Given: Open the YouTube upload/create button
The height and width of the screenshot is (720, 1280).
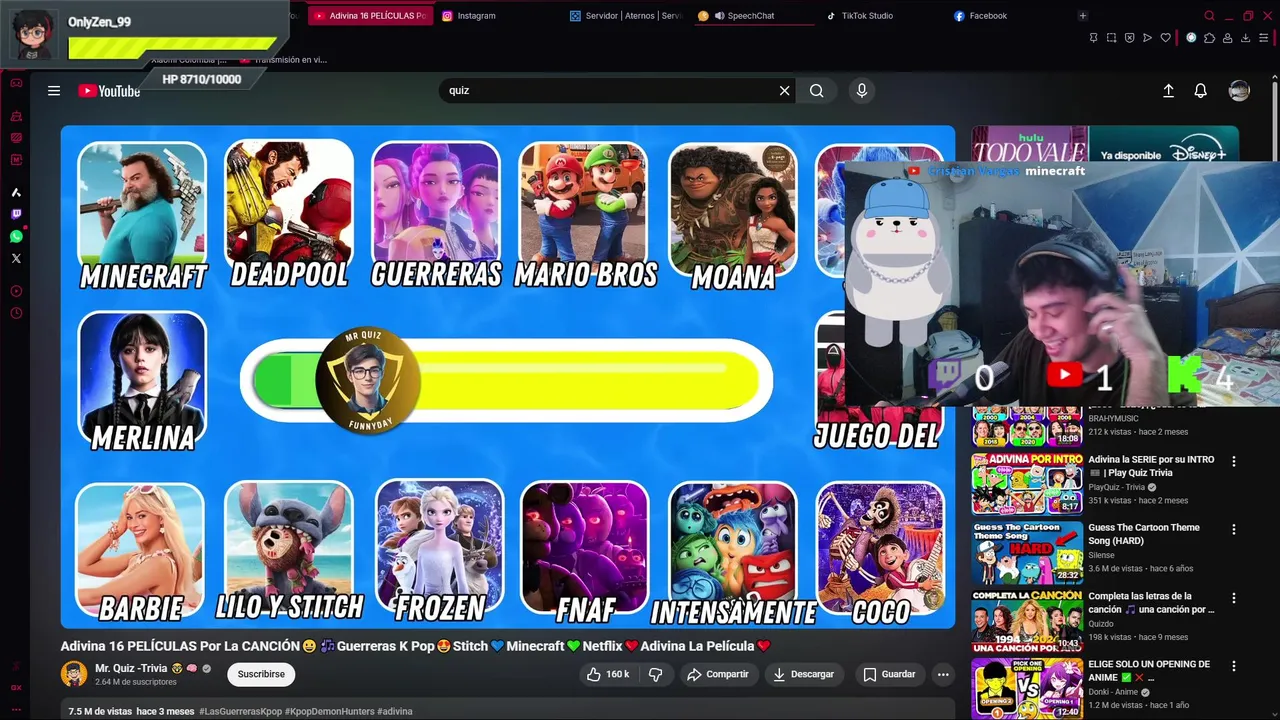Looking at the screenshot, I should pyautogui.click(x=1168, y=91).
